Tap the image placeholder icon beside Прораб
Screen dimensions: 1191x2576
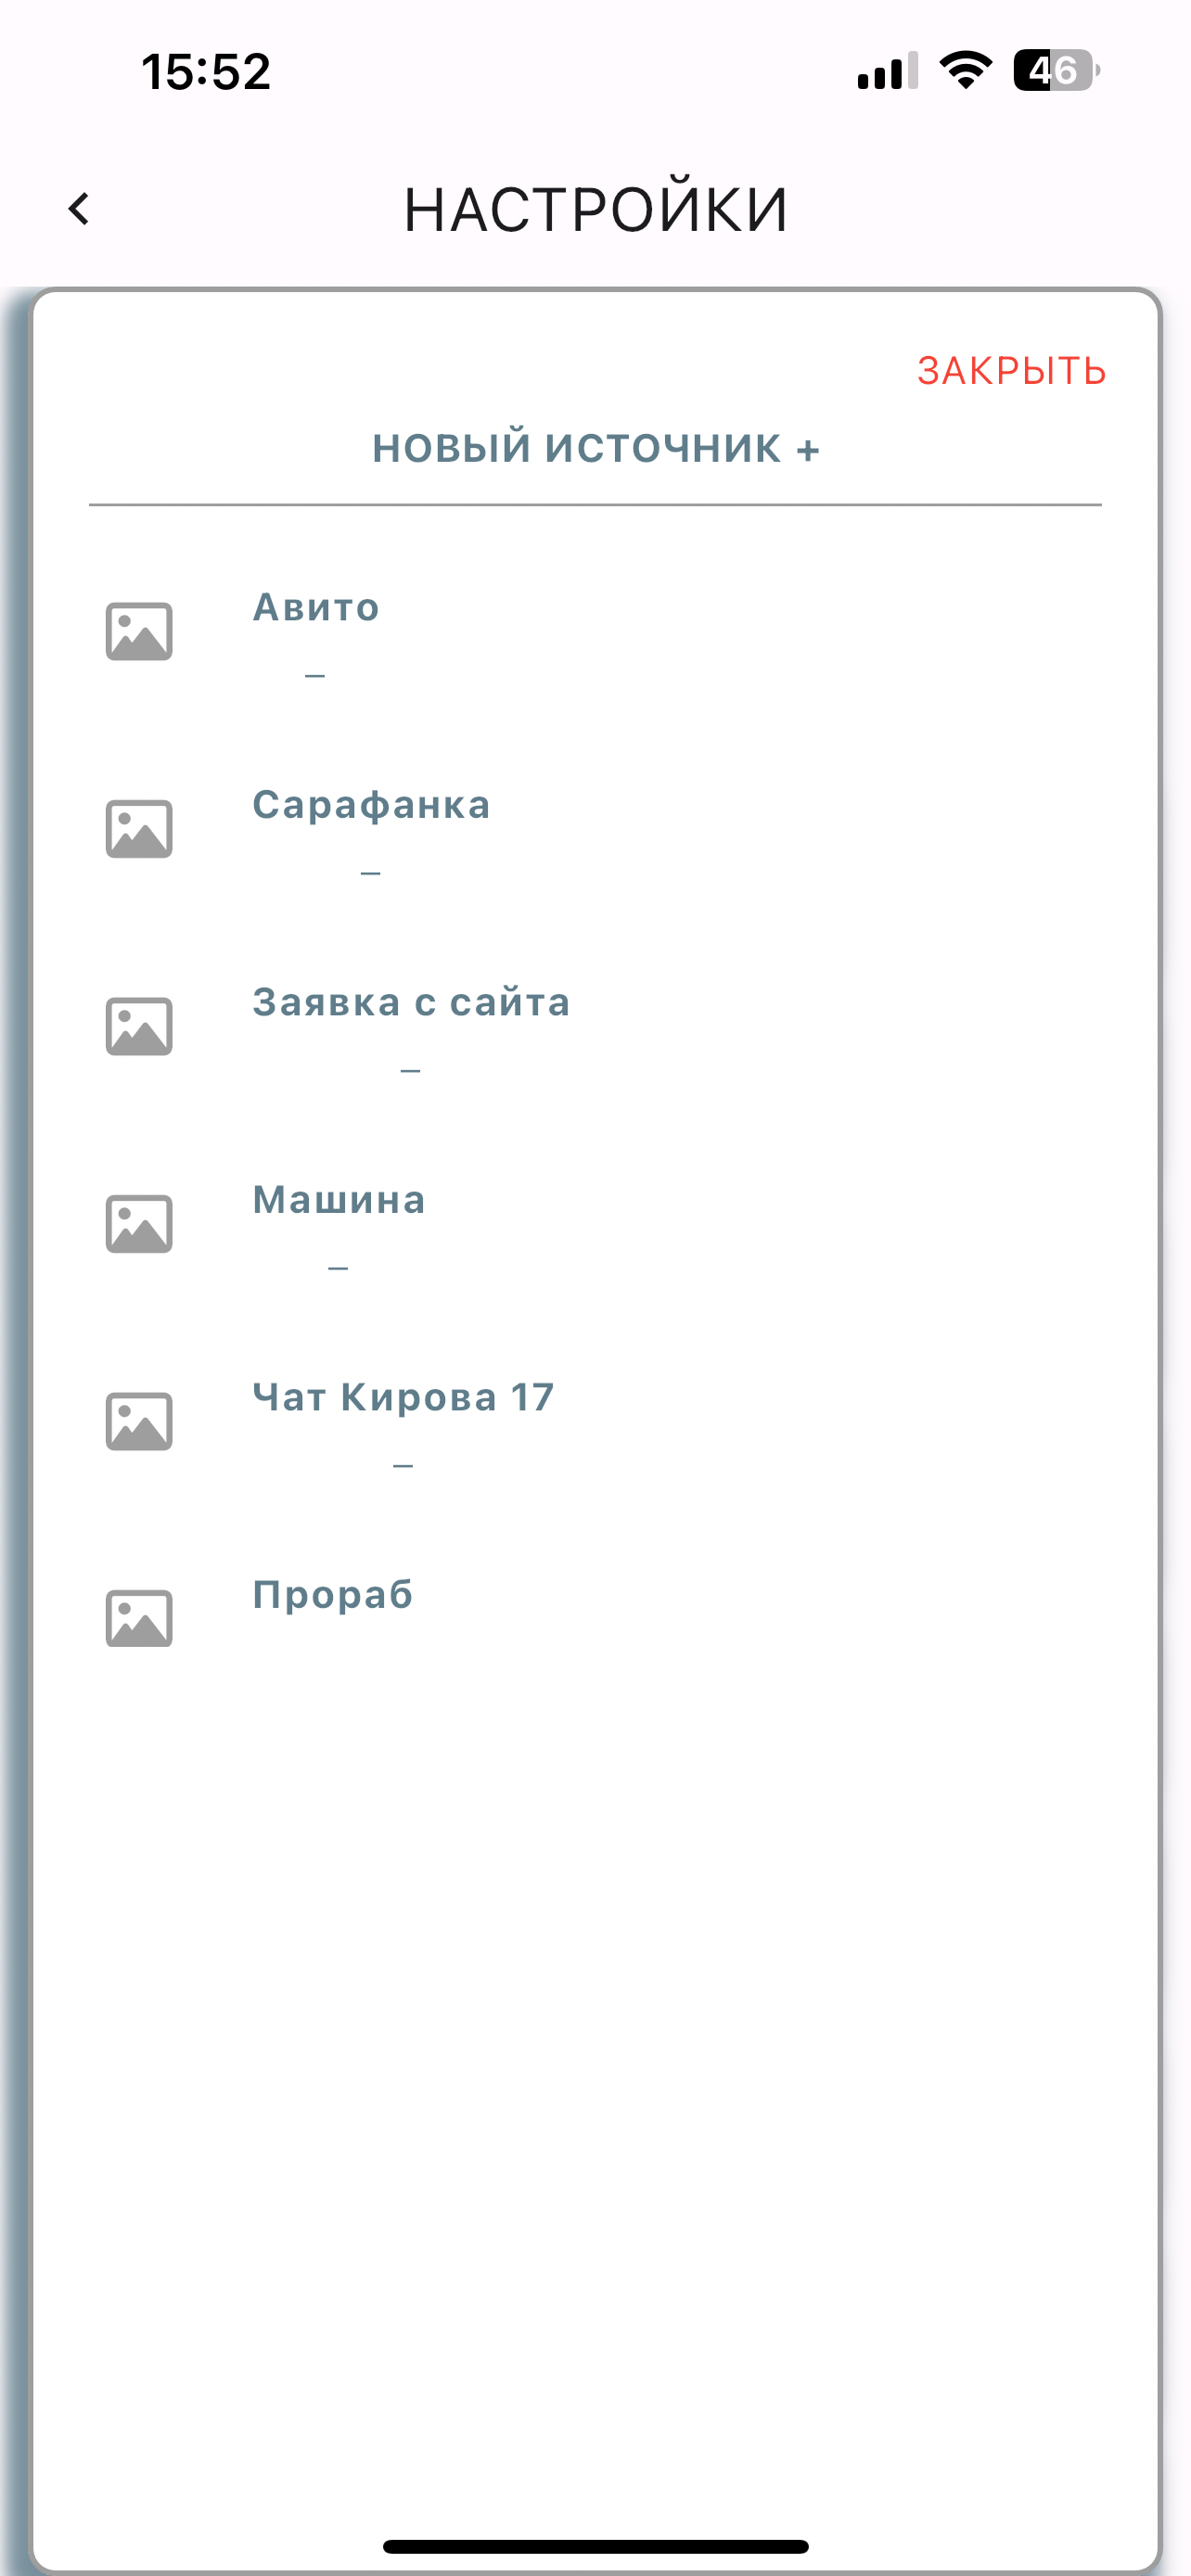139,1618
